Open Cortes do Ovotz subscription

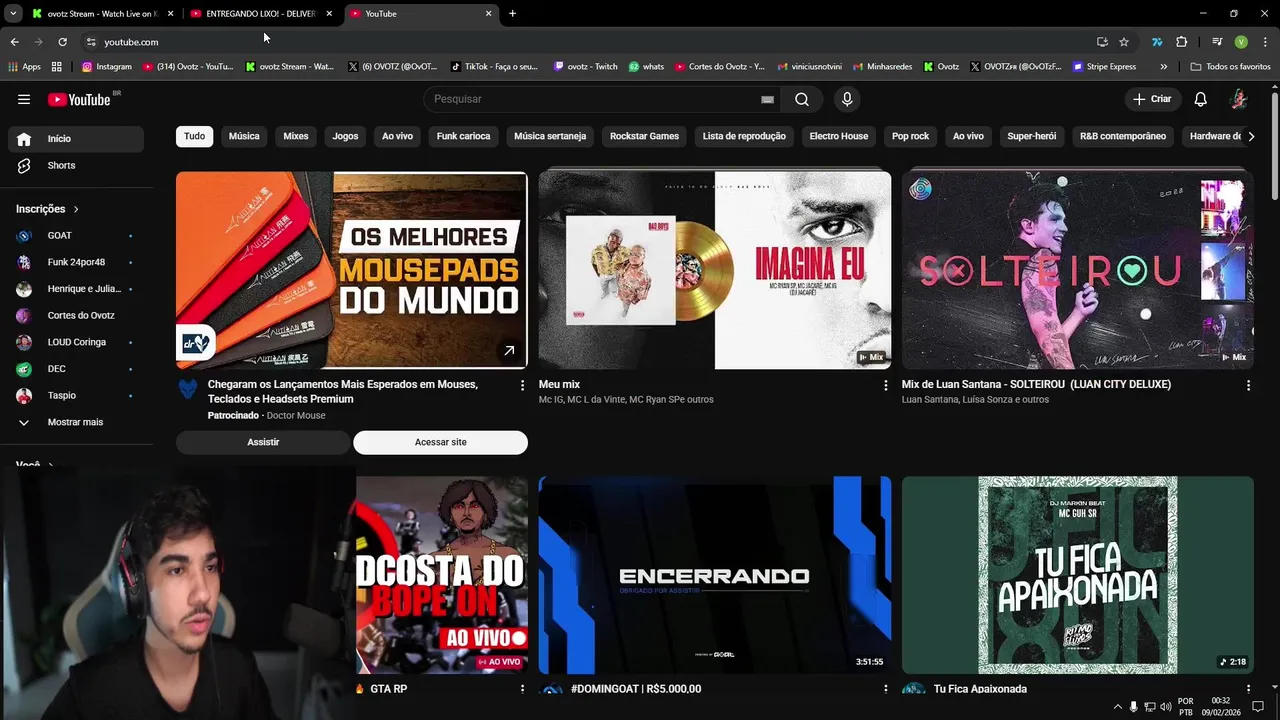click(x=76, y=315)
